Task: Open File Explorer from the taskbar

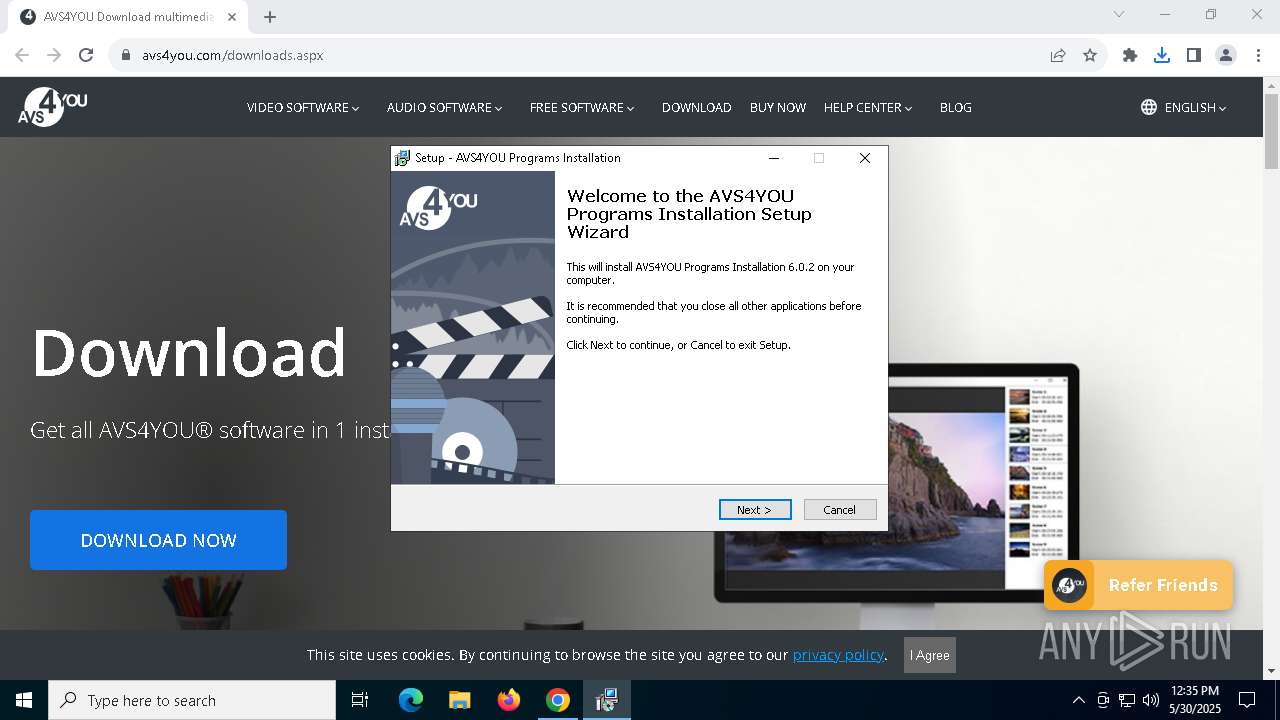Action: pyautogui.click(x=460, y=700)
